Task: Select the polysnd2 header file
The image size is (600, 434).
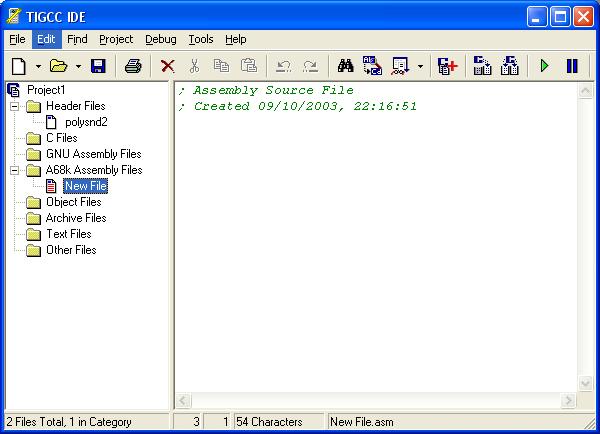Action: tap(86, 122)
